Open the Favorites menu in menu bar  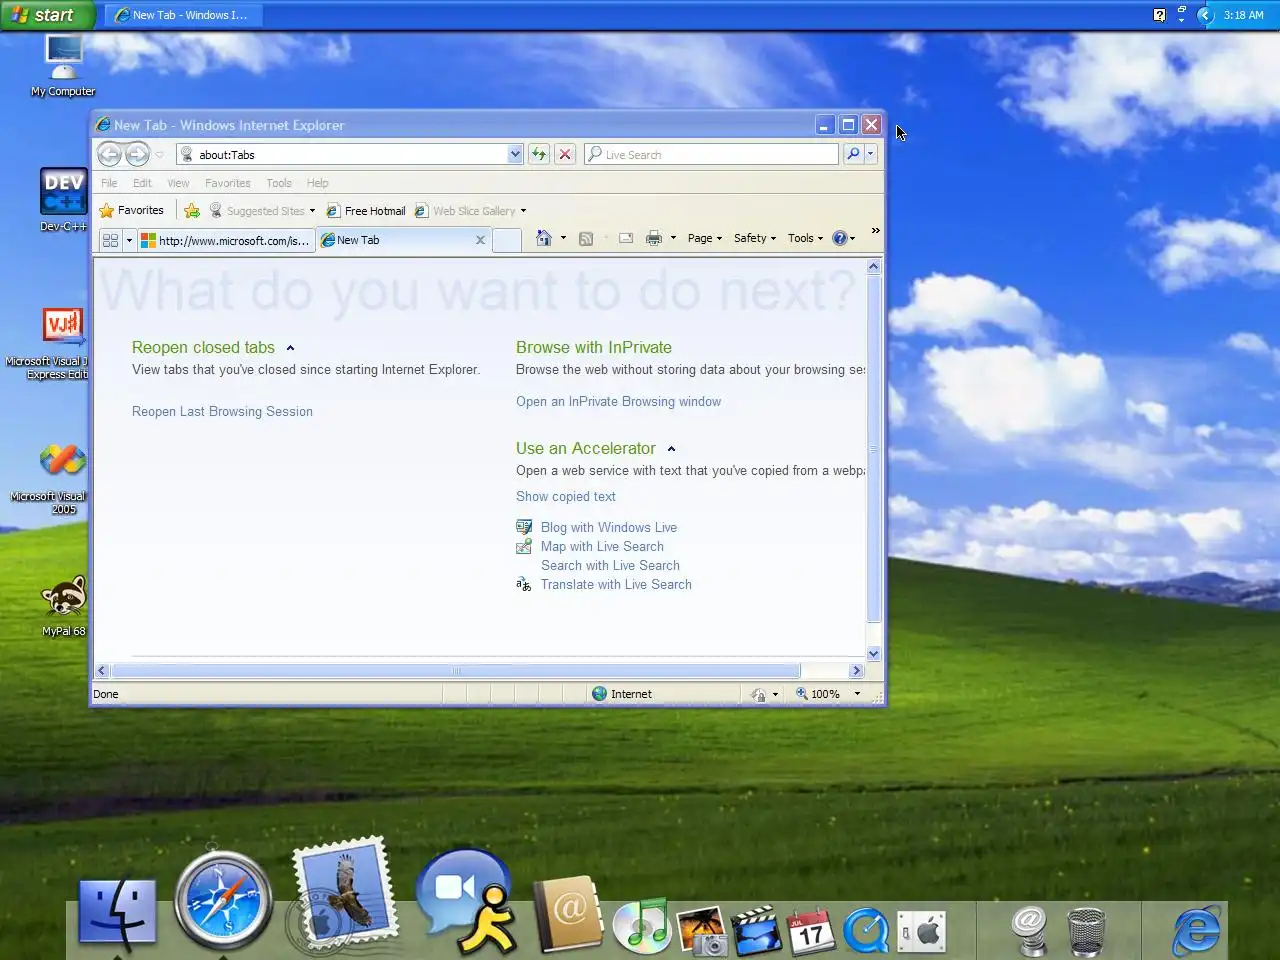(228, 183)
